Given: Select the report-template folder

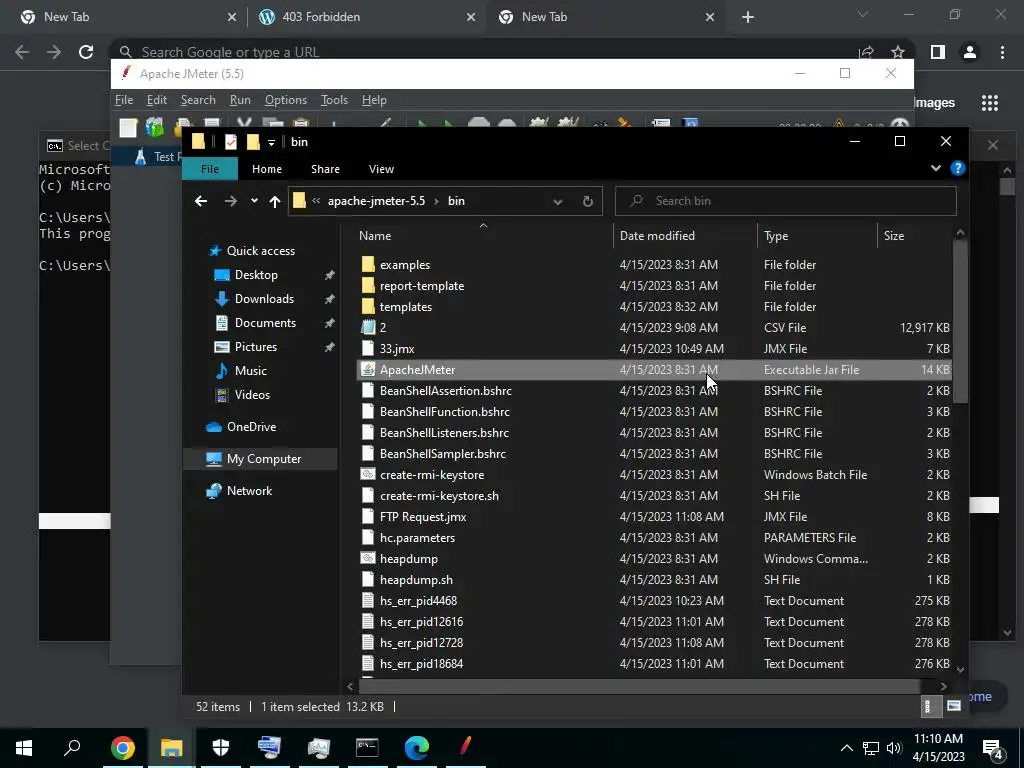Looking at the screenshot, I should (654, 285).
